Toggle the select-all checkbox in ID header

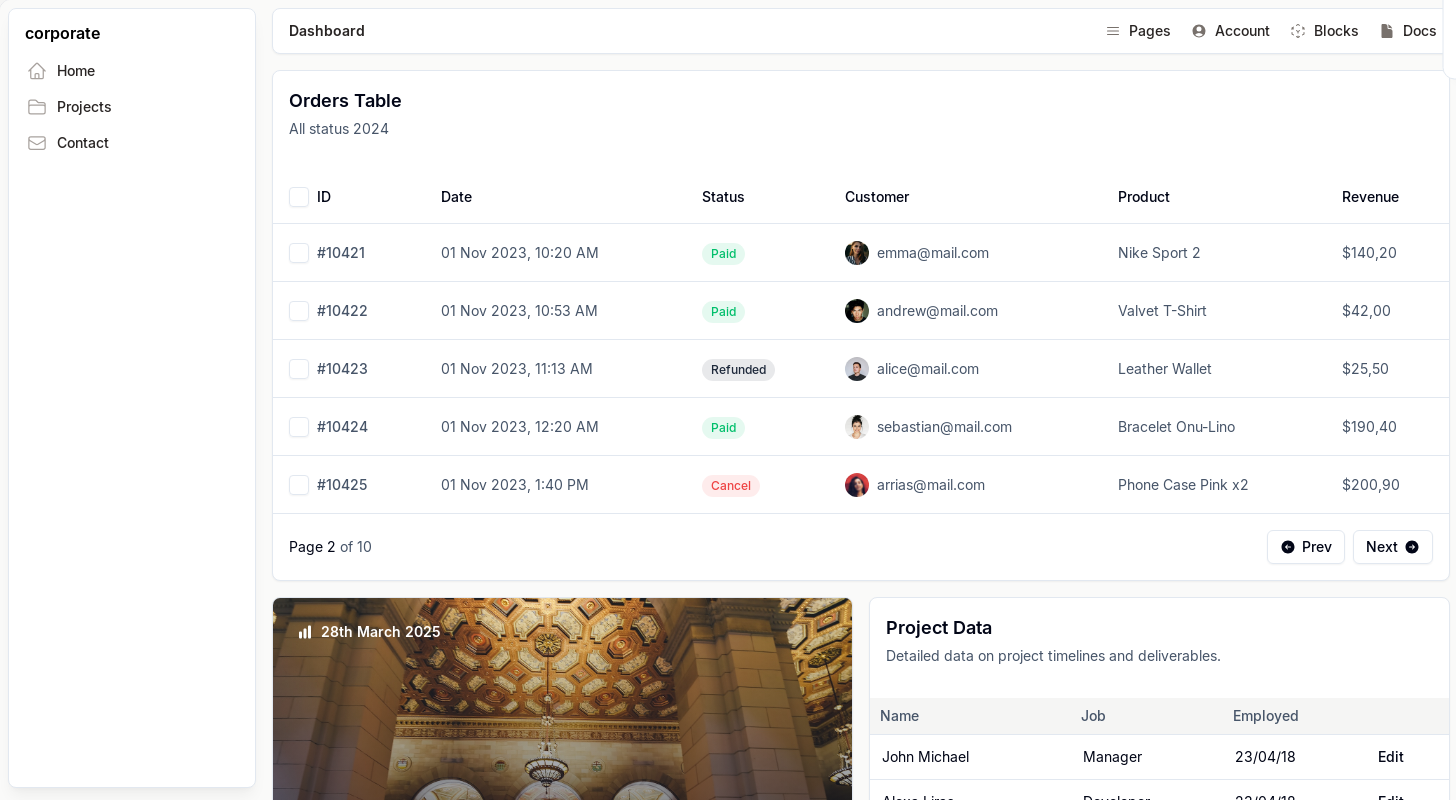299,197
